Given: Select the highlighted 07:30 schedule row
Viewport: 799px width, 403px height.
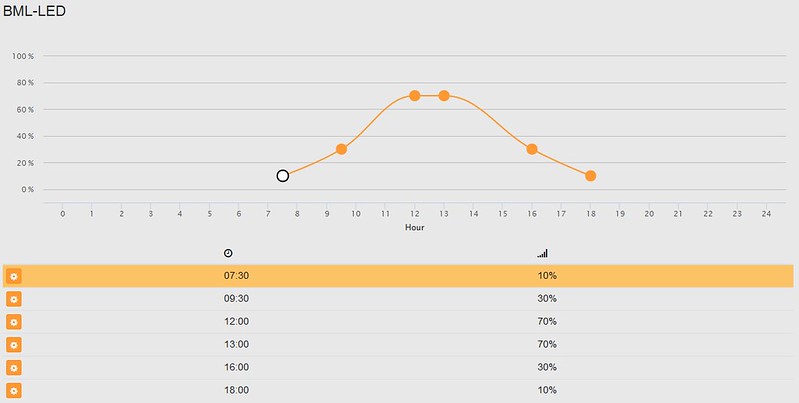Looking at the screenshot, I should tap(398, 276).
